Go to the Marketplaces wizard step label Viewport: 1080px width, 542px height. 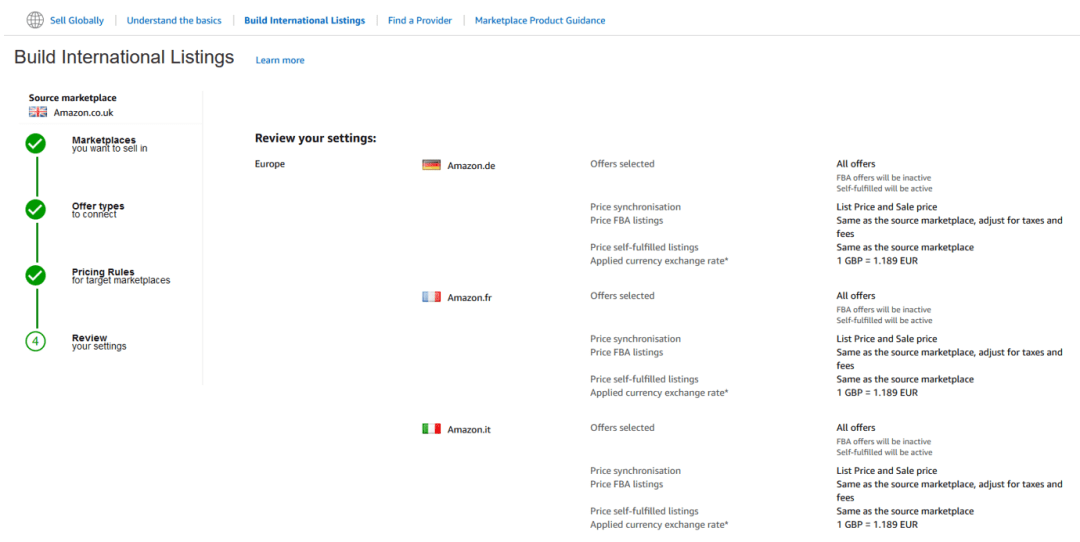tap(104, 140)
